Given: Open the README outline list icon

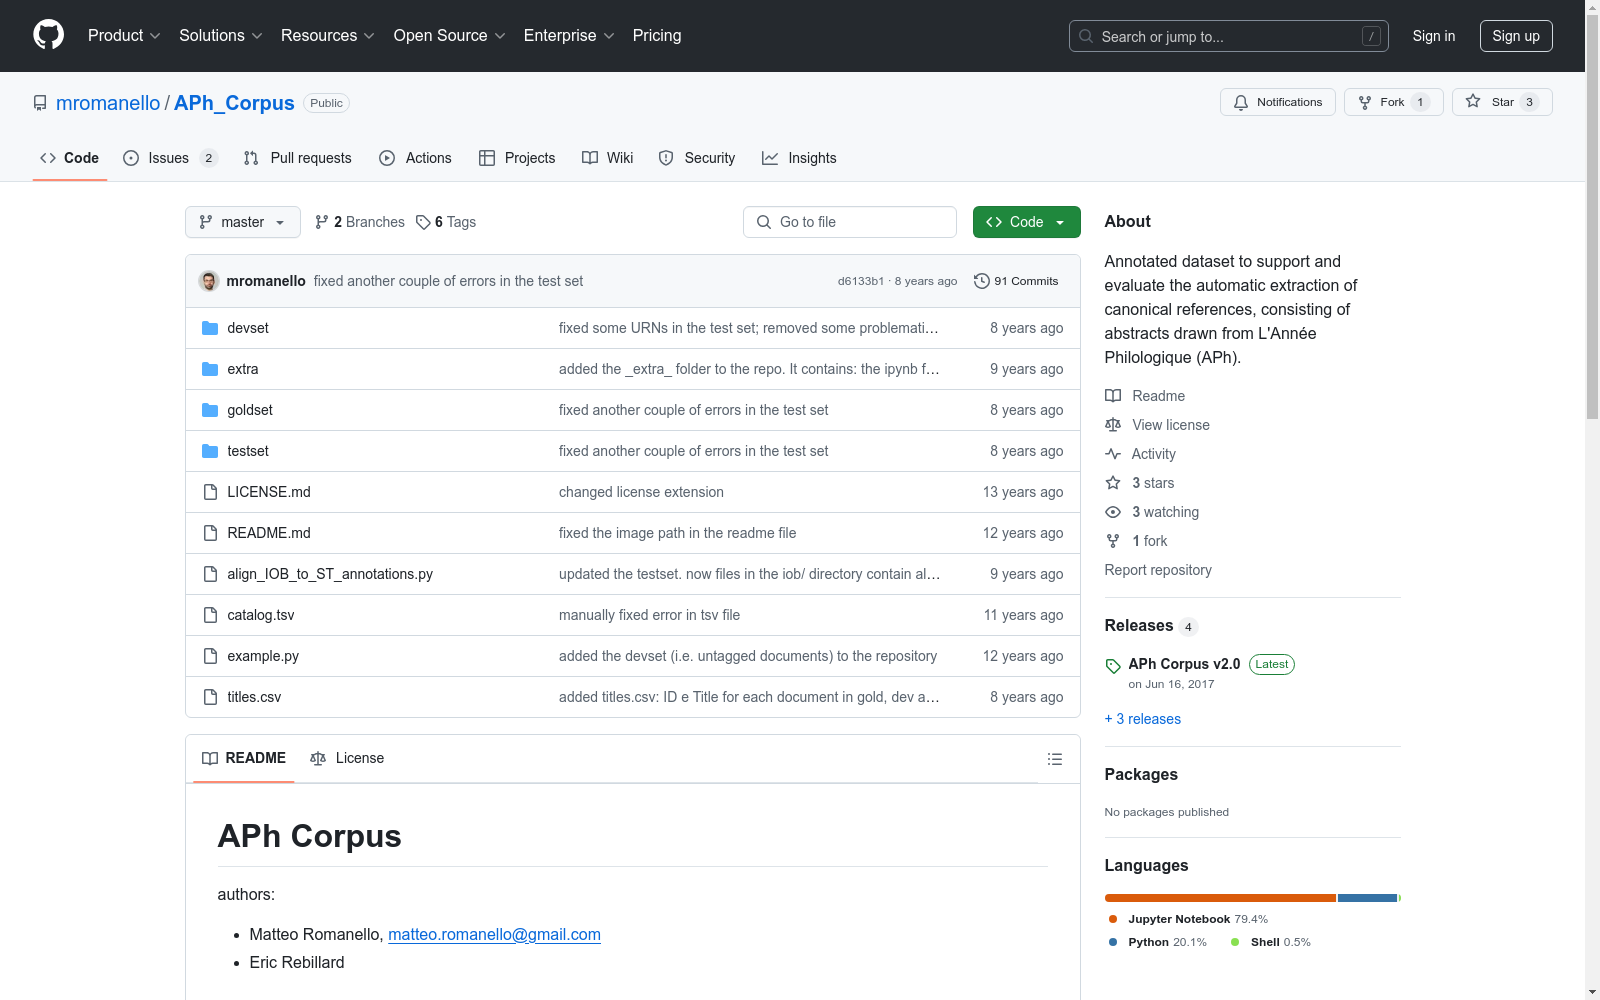Looking at the screenshot, I should point(1054,759).
